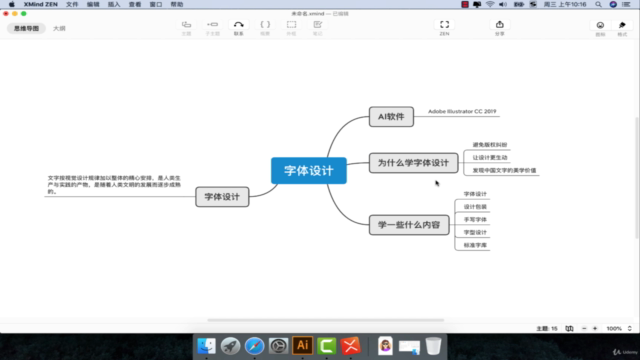The width and height of the screenshot is (640, 360).
Task: Open the 帮助 menu
Action: [177, 4]
